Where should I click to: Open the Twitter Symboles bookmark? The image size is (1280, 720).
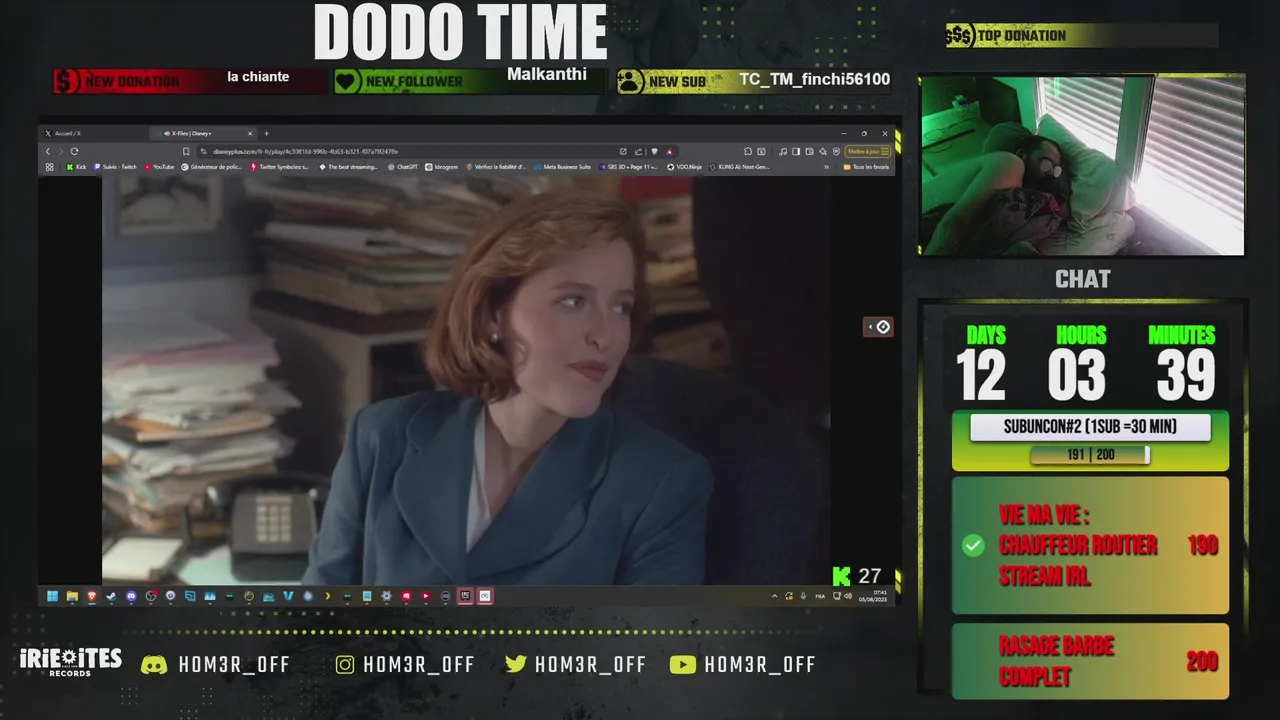pyautogui.click(x=280, y=167)
